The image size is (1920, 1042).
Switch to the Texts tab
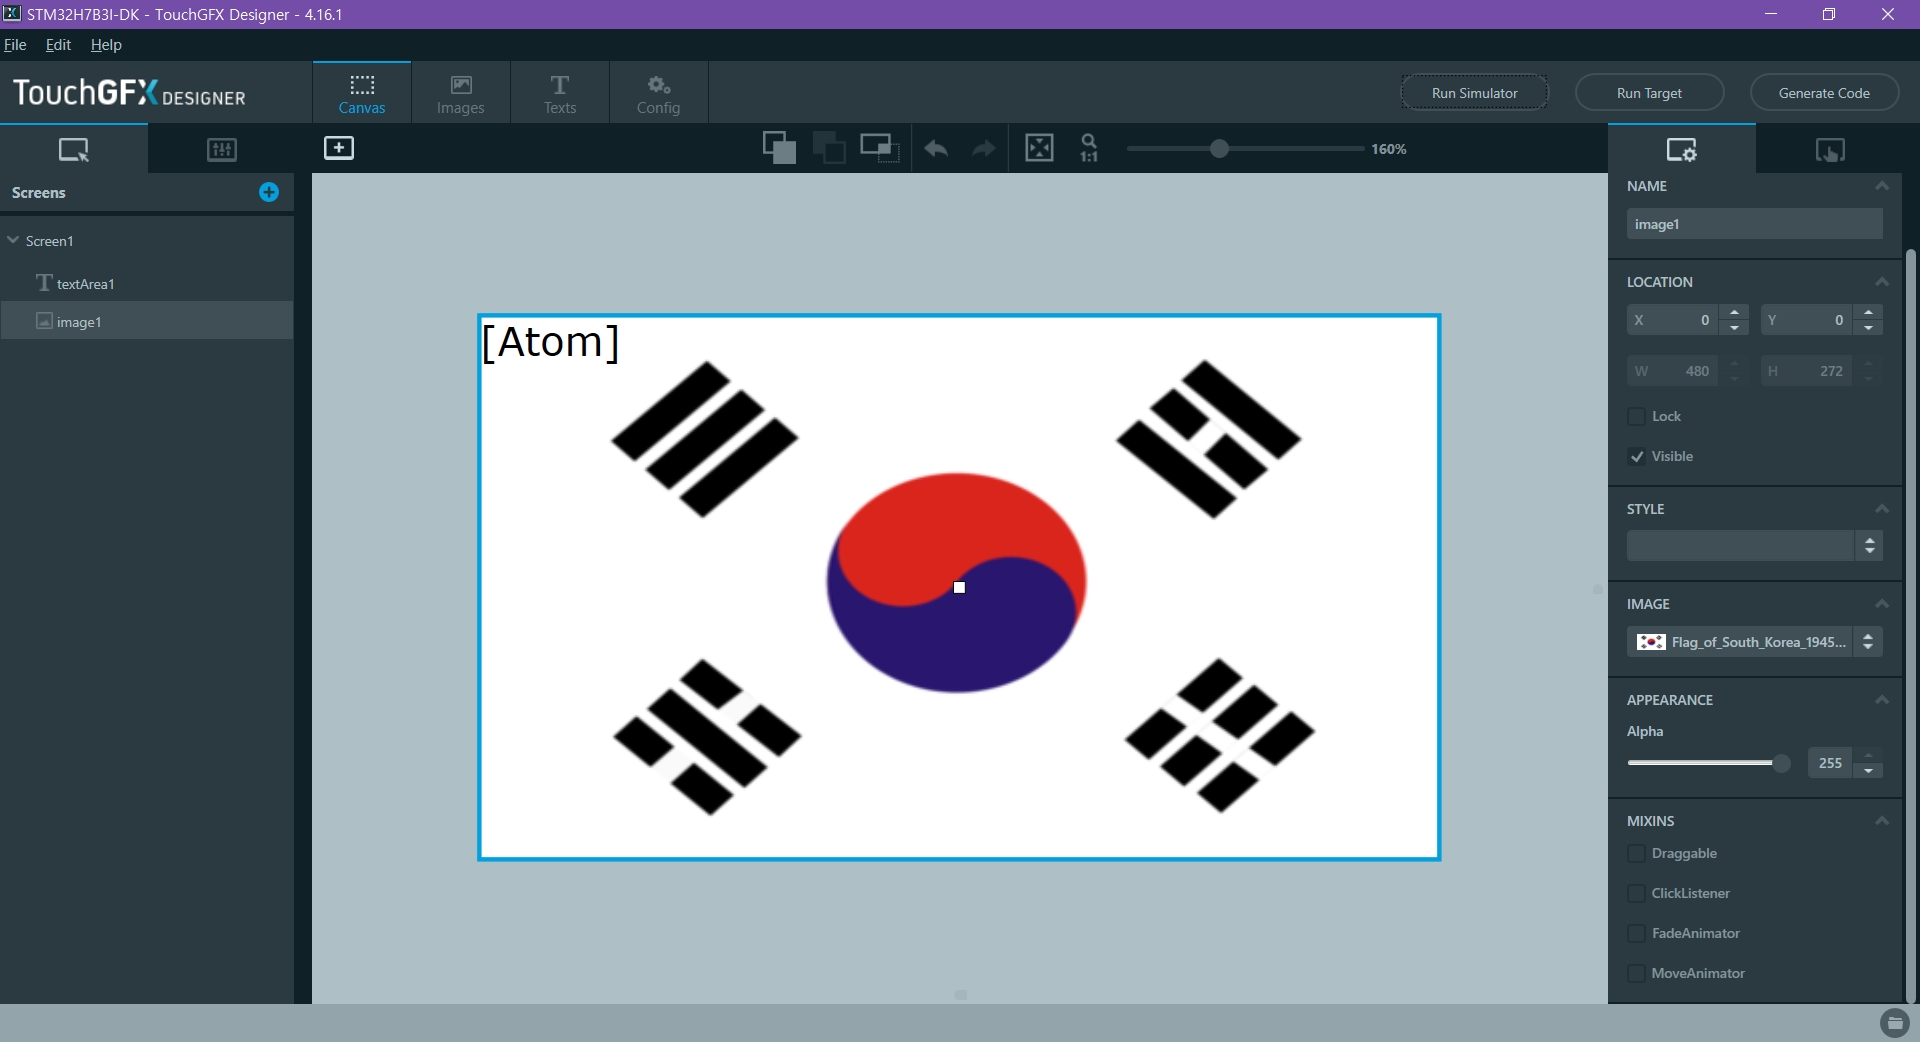point(560,93)
